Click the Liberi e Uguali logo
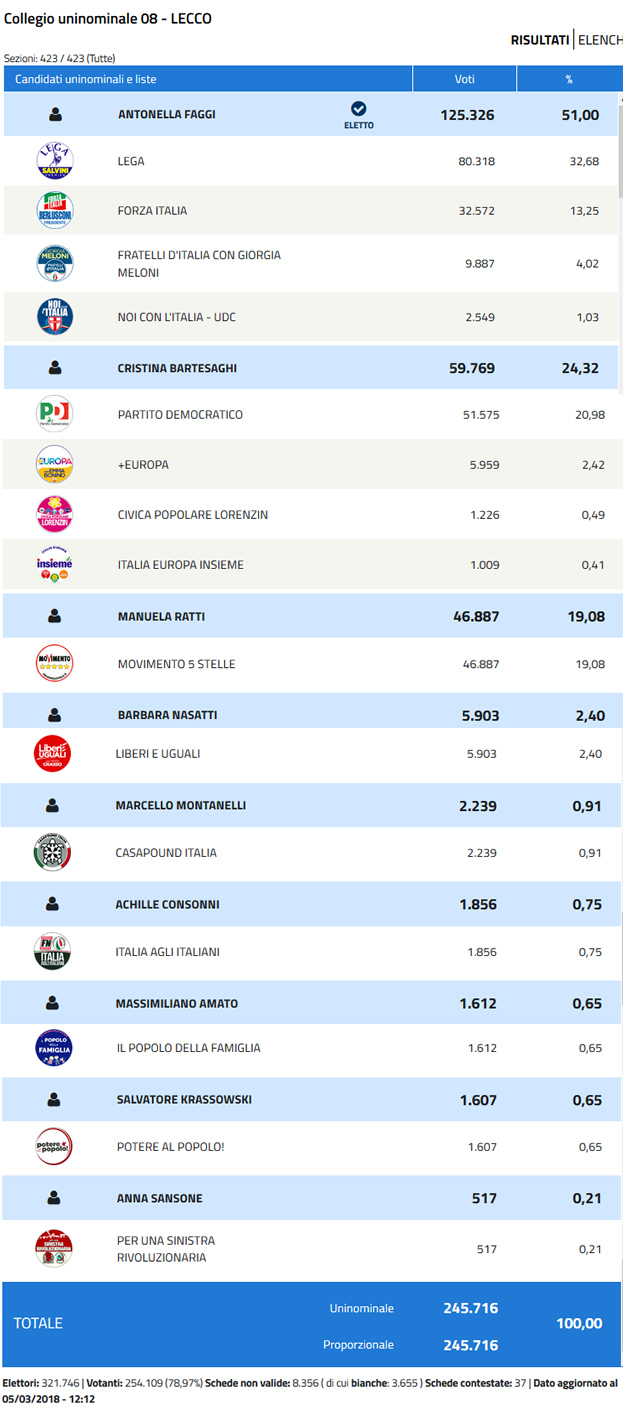Image resolution: width=623 pixels, height=1411 pixels. [52, 753]
